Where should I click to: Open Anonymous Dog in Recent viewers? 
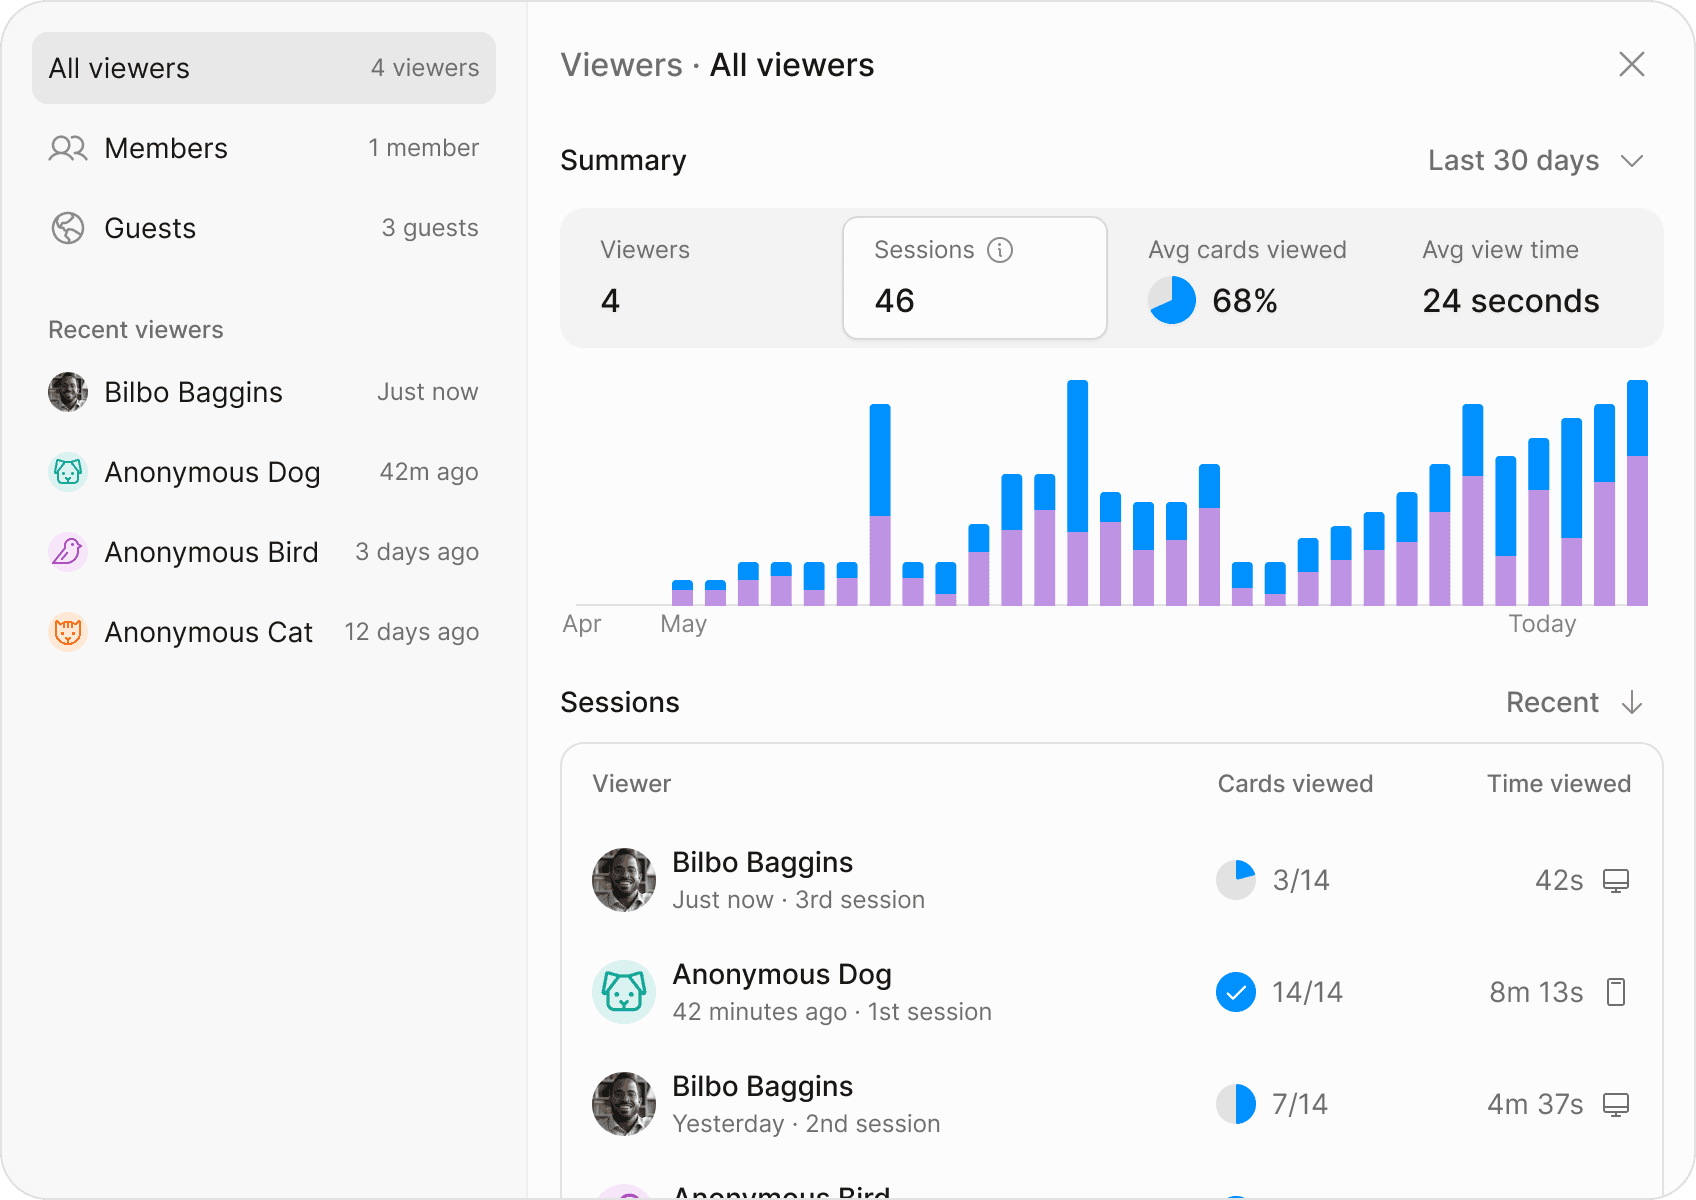[x=264, y=472]
